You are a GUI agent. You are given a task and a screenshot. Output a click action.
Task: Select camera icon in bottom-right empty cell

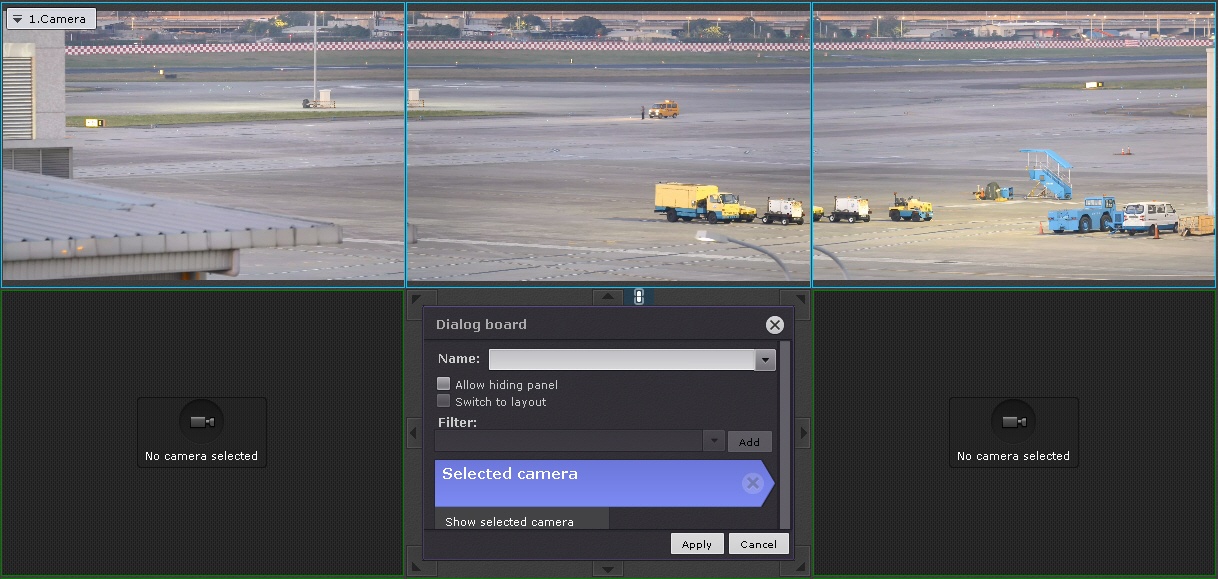tap(1014, 422)
